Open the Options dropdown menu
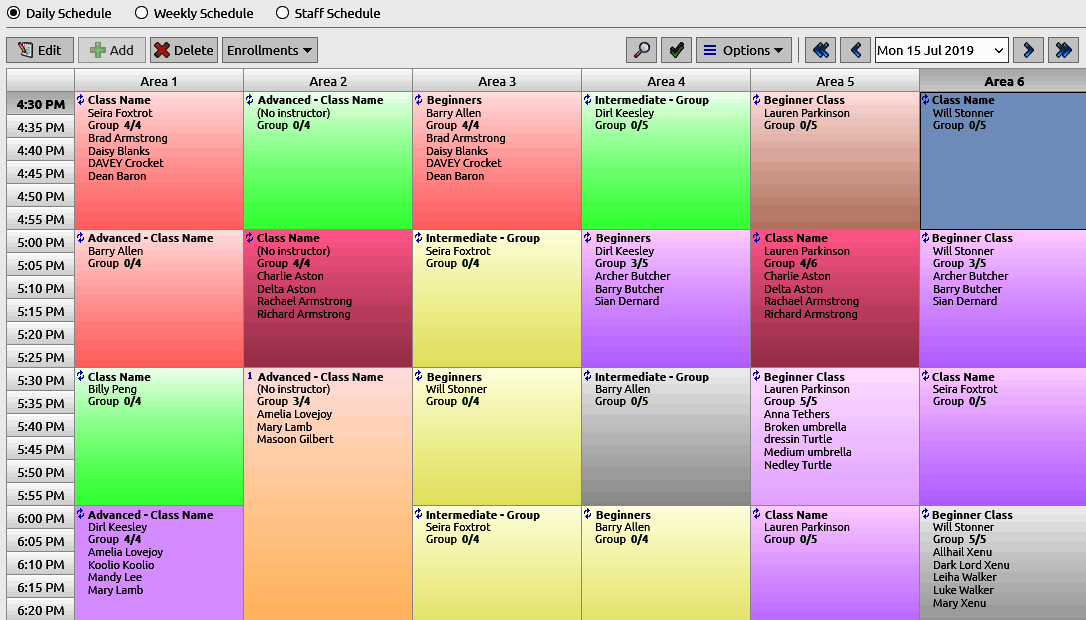The image size is (1086, 620). [x=743, y=50]
